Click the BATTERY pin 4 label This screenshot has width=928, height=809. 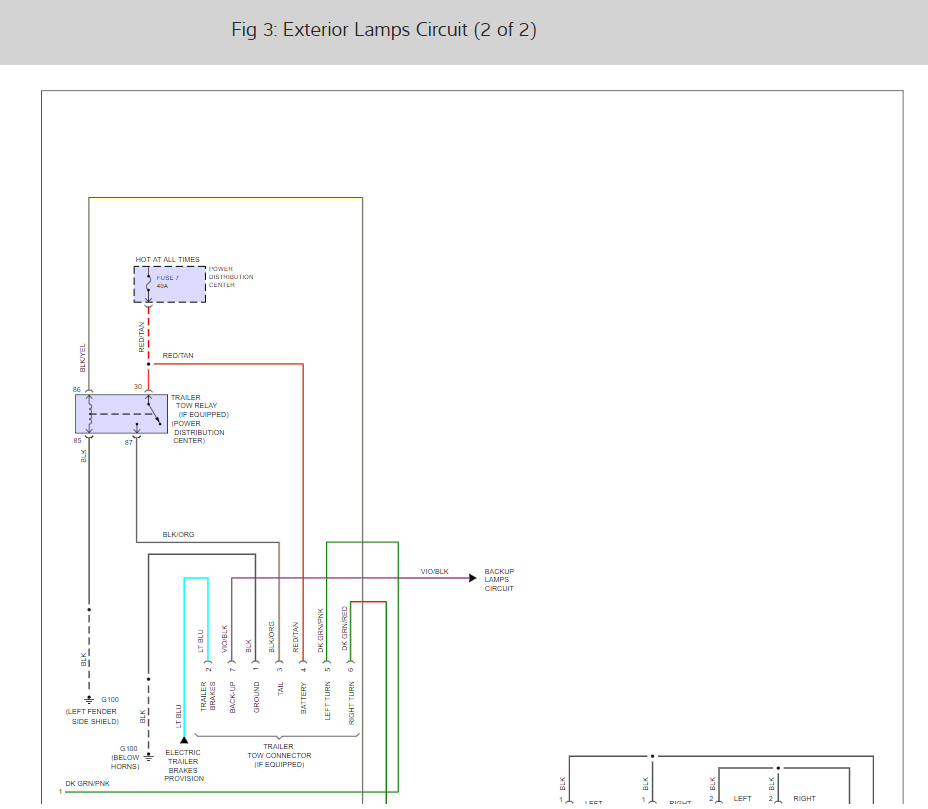(304, 698)
